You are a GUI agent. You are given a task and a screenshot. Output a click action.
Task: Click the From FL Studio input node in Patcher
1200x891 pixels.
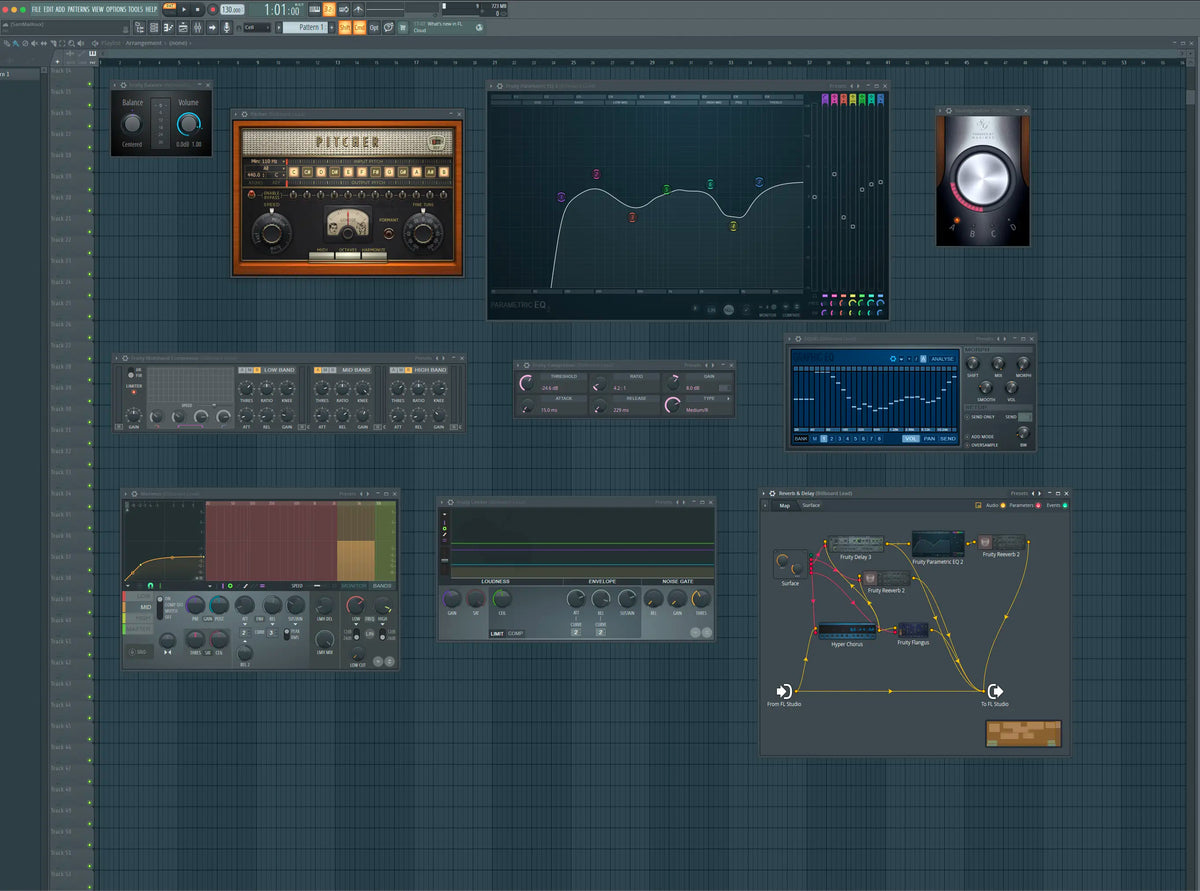pyautogui.click(x=785, y=690)
